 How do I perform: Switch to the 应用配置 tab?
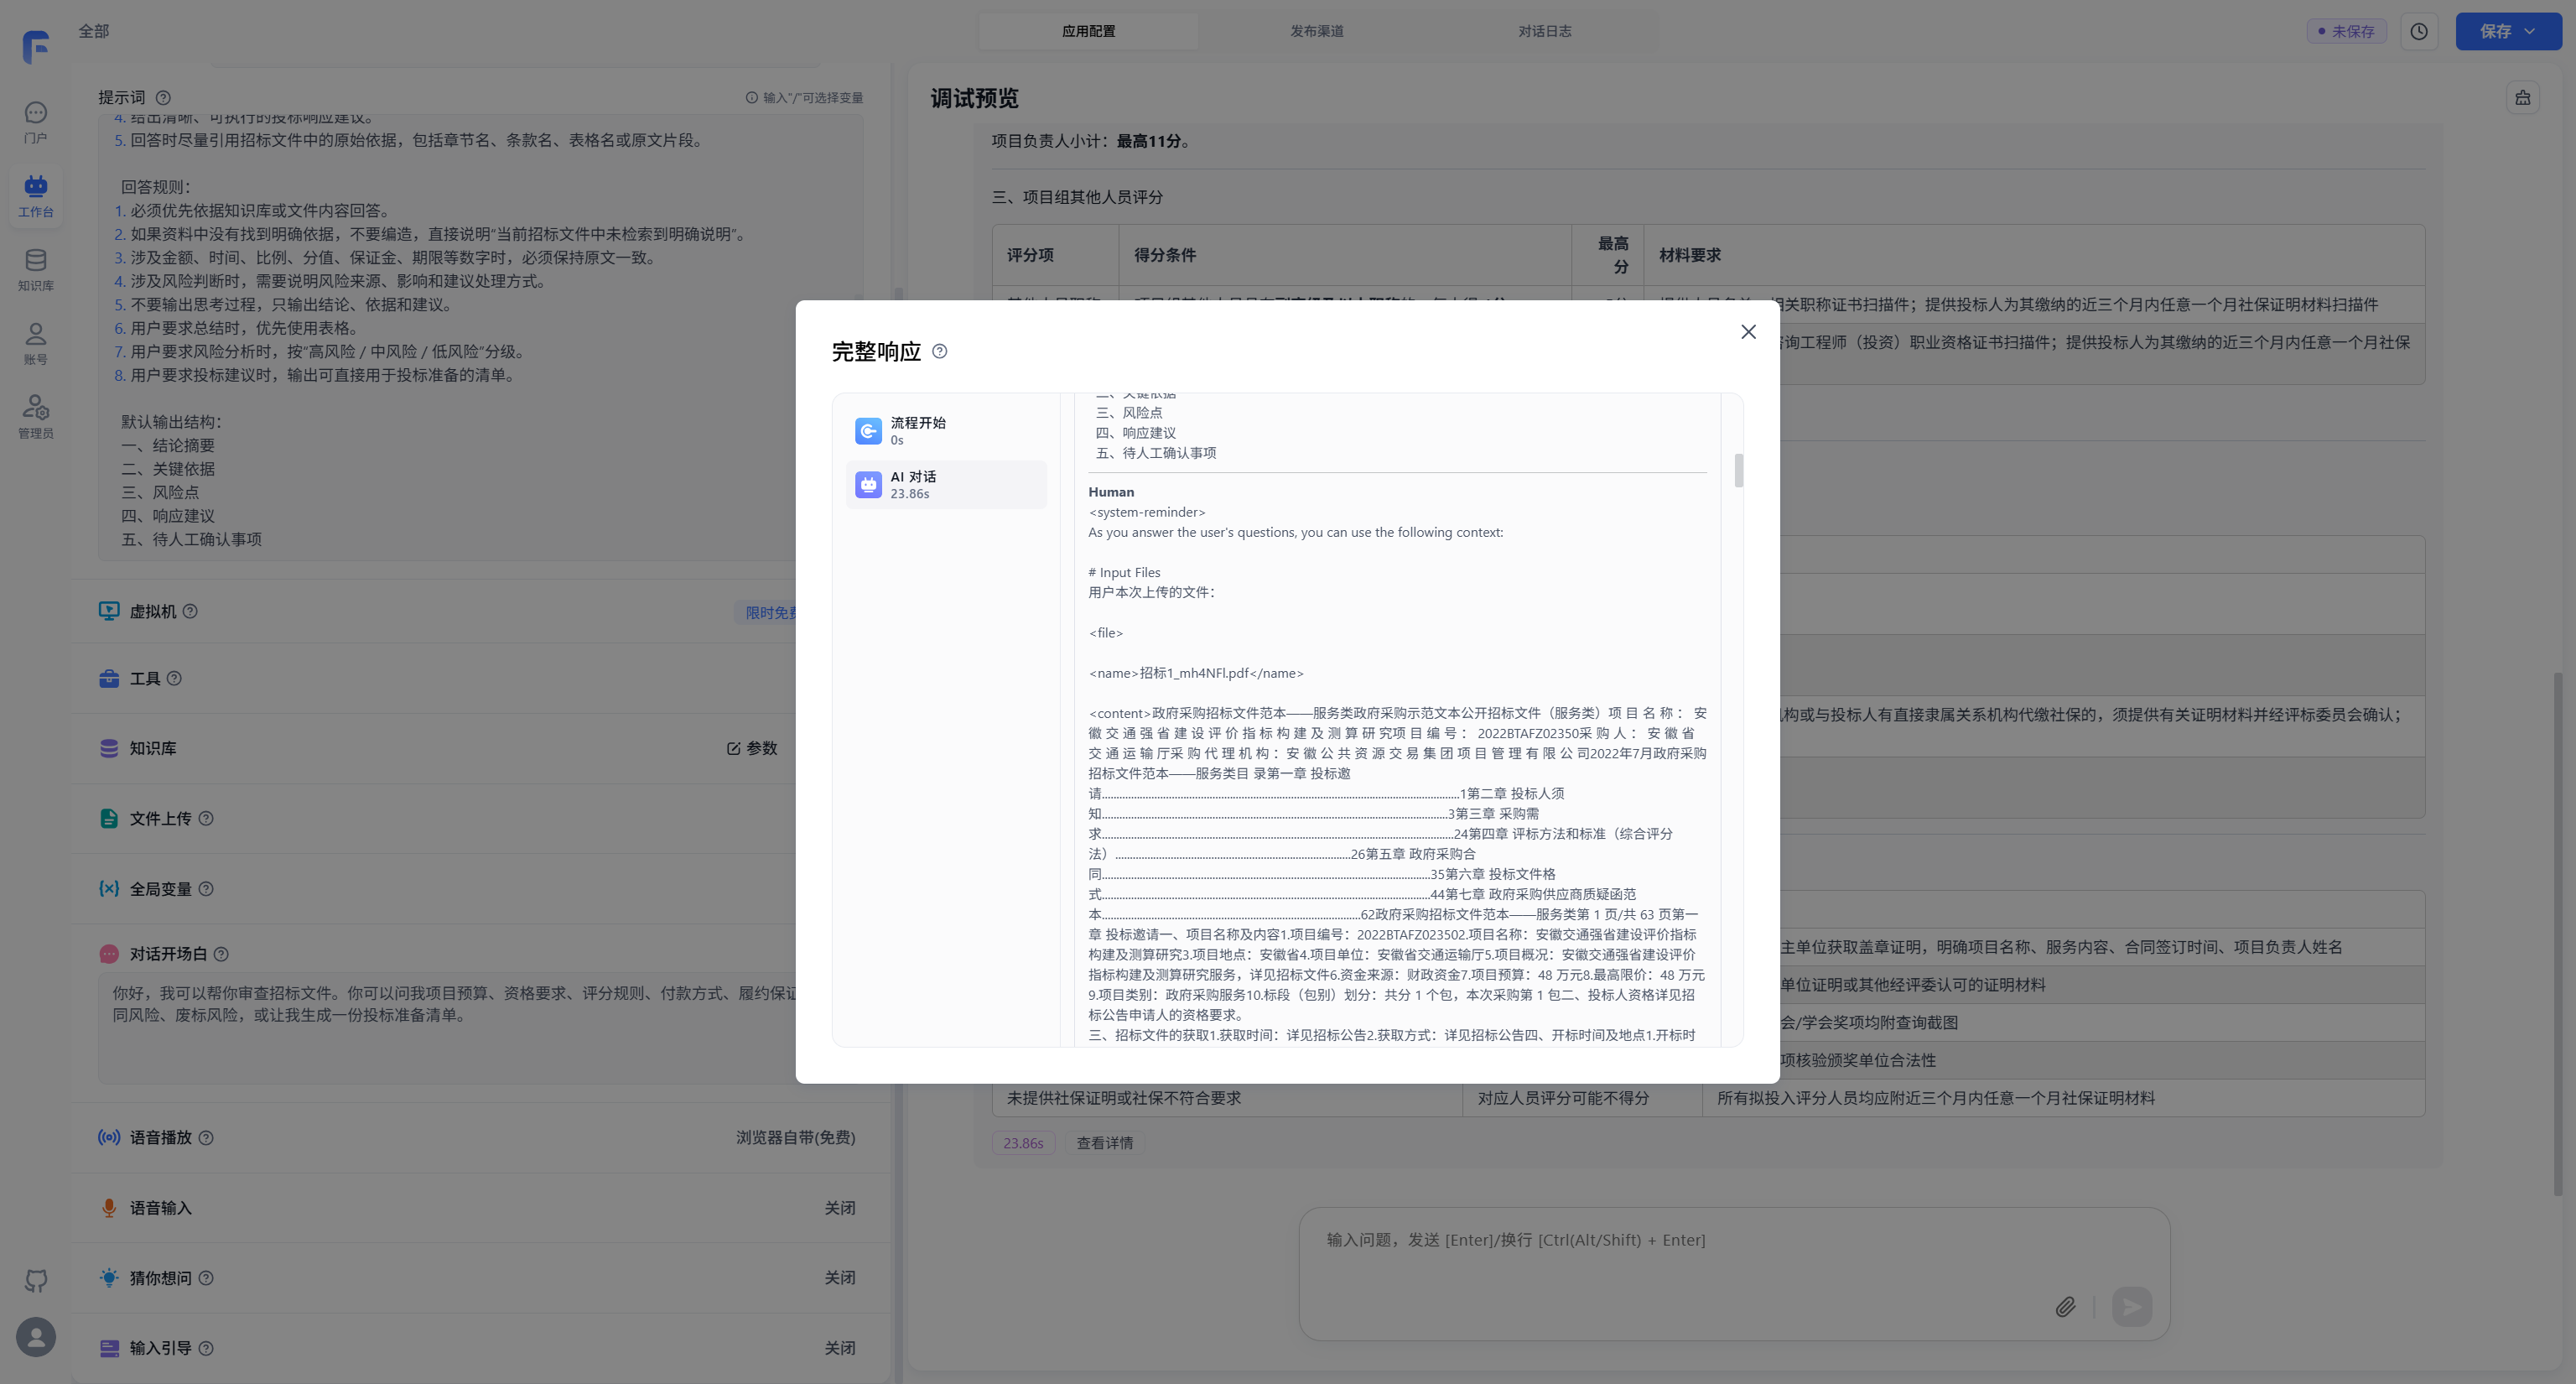click(x=1088, y=31)
